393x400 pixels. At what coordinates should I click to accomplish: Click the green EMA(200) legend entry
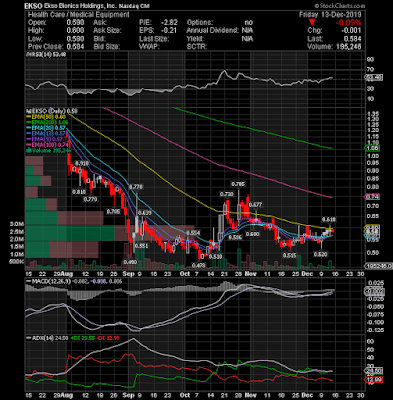click(x=48, y=122)
